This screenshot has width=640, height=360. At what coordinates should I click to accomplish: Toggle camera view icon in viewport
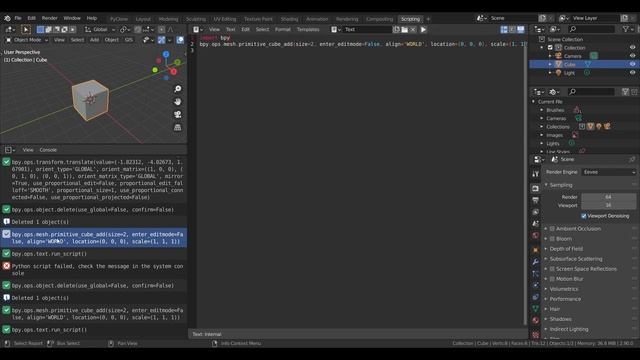click(x=178, y=115)
